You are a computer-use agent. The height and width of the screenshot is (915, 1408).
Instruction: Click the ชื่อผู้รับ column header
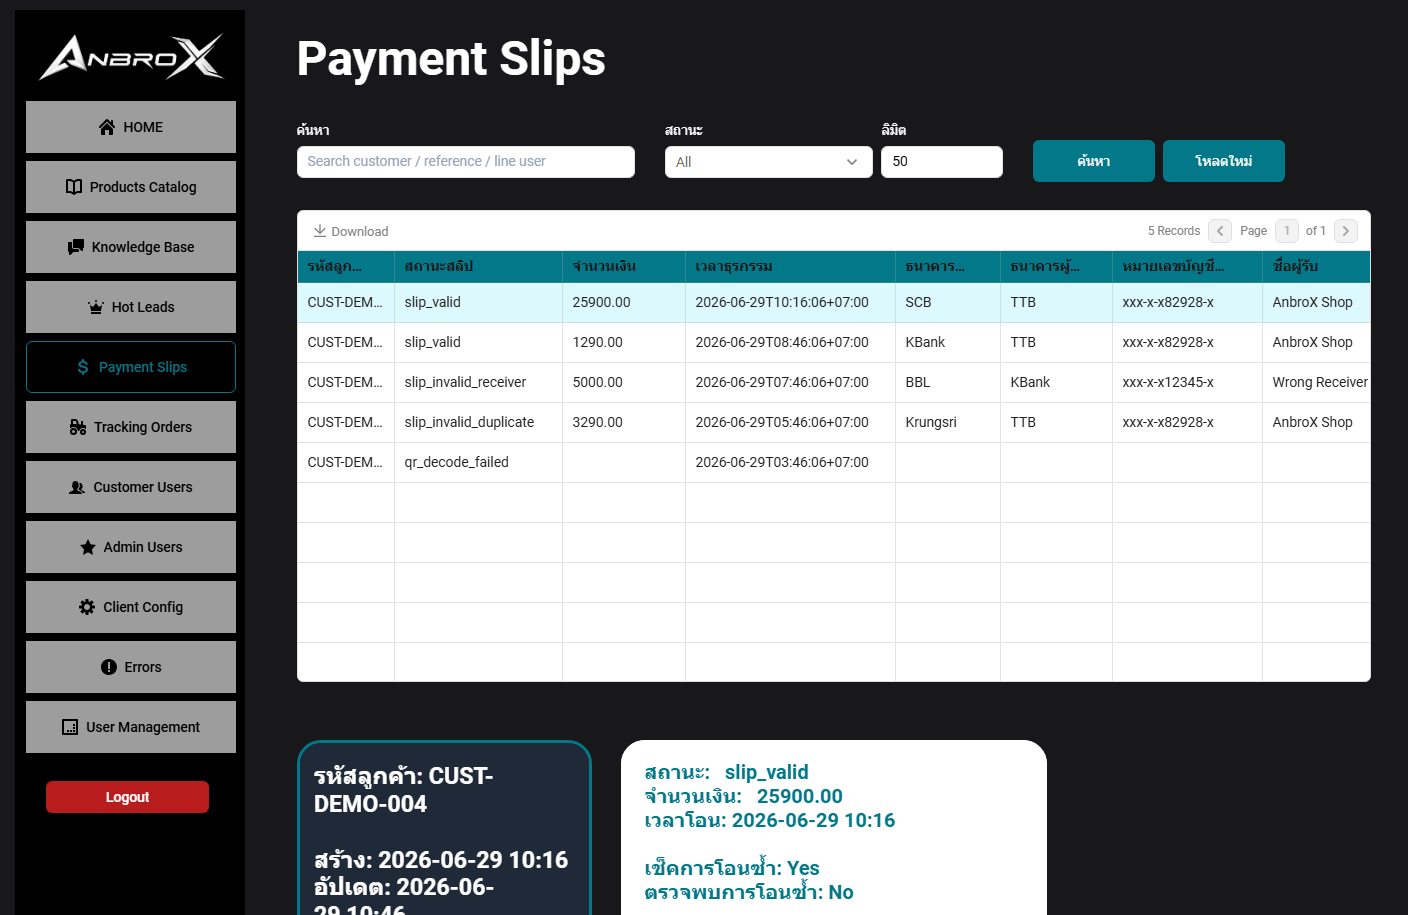pyautogui.click(x=1316, y=267)
